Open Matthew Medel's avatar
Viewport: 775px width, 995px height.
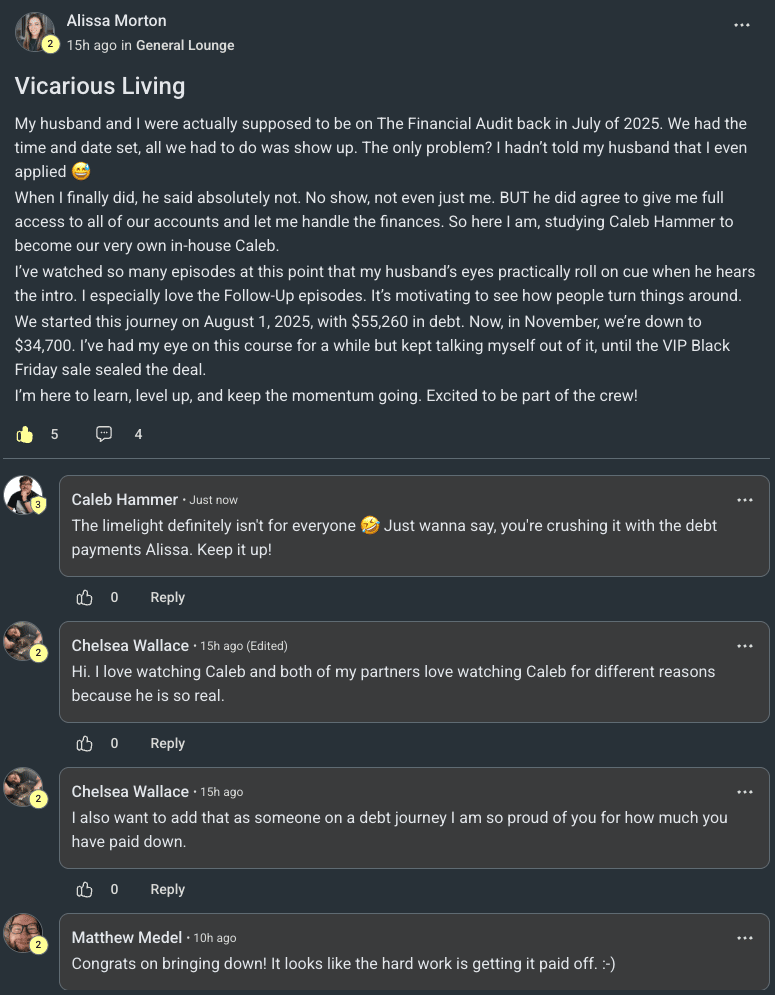(x=23, y=933)
